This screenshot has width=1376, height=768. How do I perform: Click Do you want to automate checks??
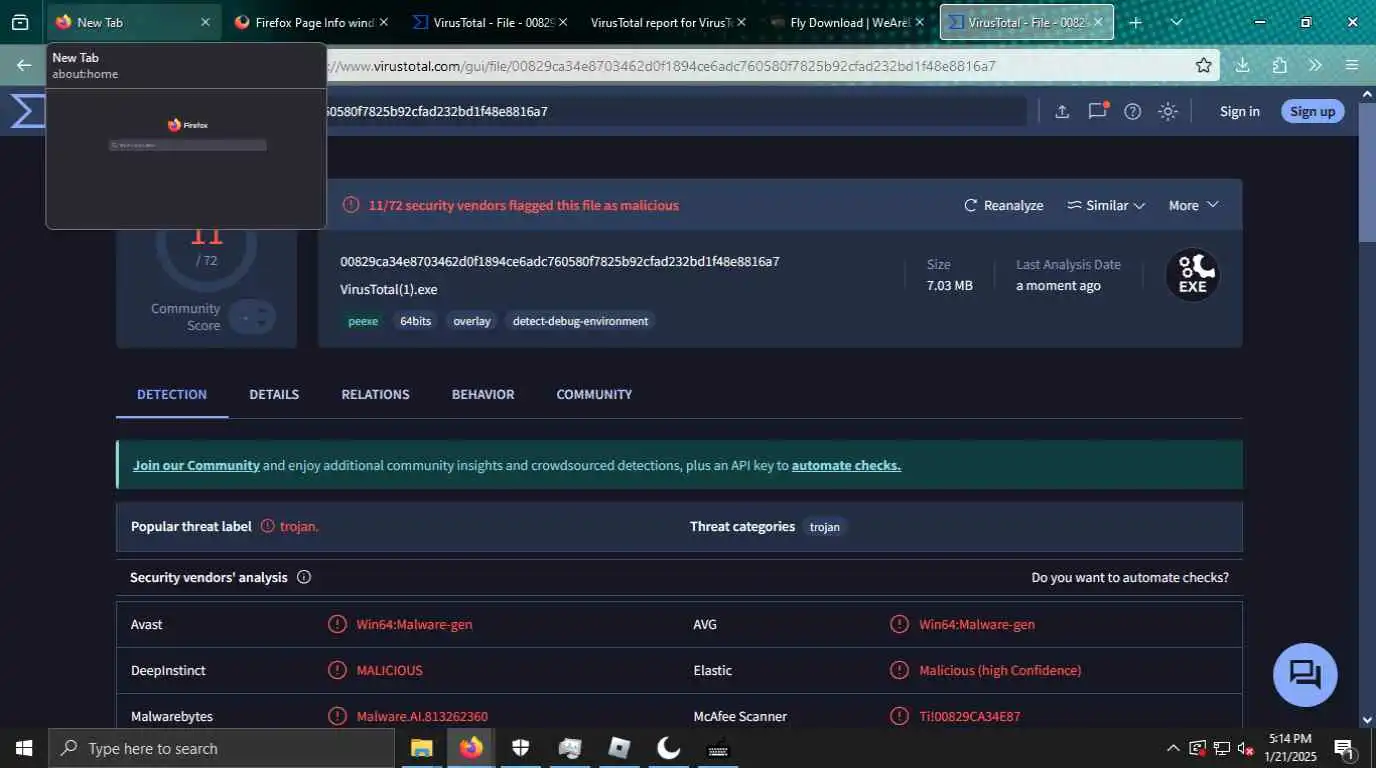click(x=1130, y=577)
